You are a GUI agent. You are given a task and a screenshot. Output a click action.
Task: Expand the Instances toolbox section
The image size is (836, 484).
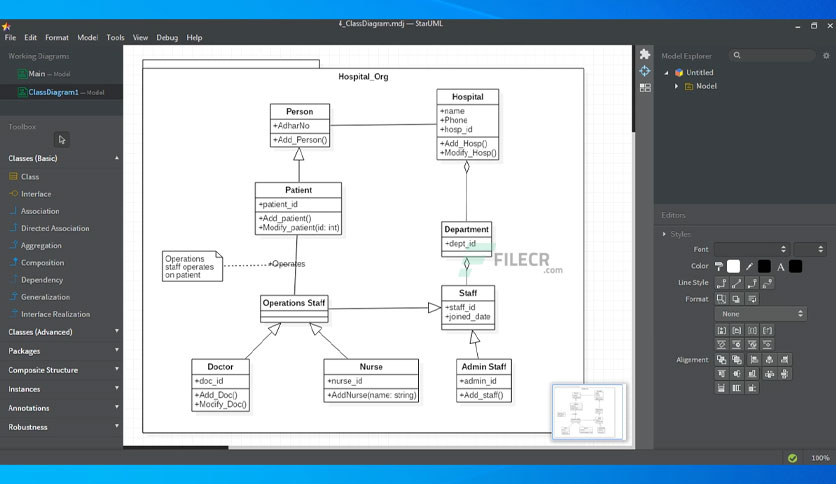pyautogui.click(x=117, y=389)
